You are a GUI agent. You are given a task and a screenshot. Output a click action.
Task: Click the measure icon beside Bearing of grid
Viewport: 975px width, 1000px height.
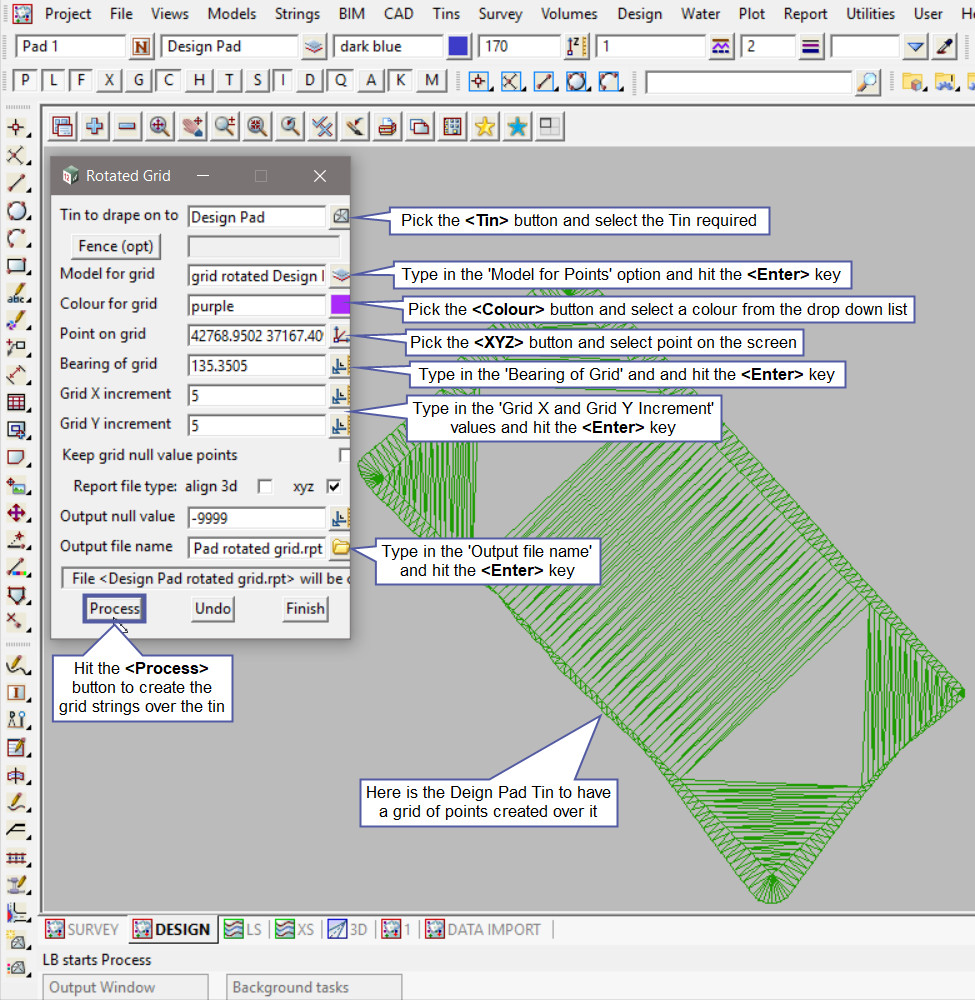click(x=341, y=366)
